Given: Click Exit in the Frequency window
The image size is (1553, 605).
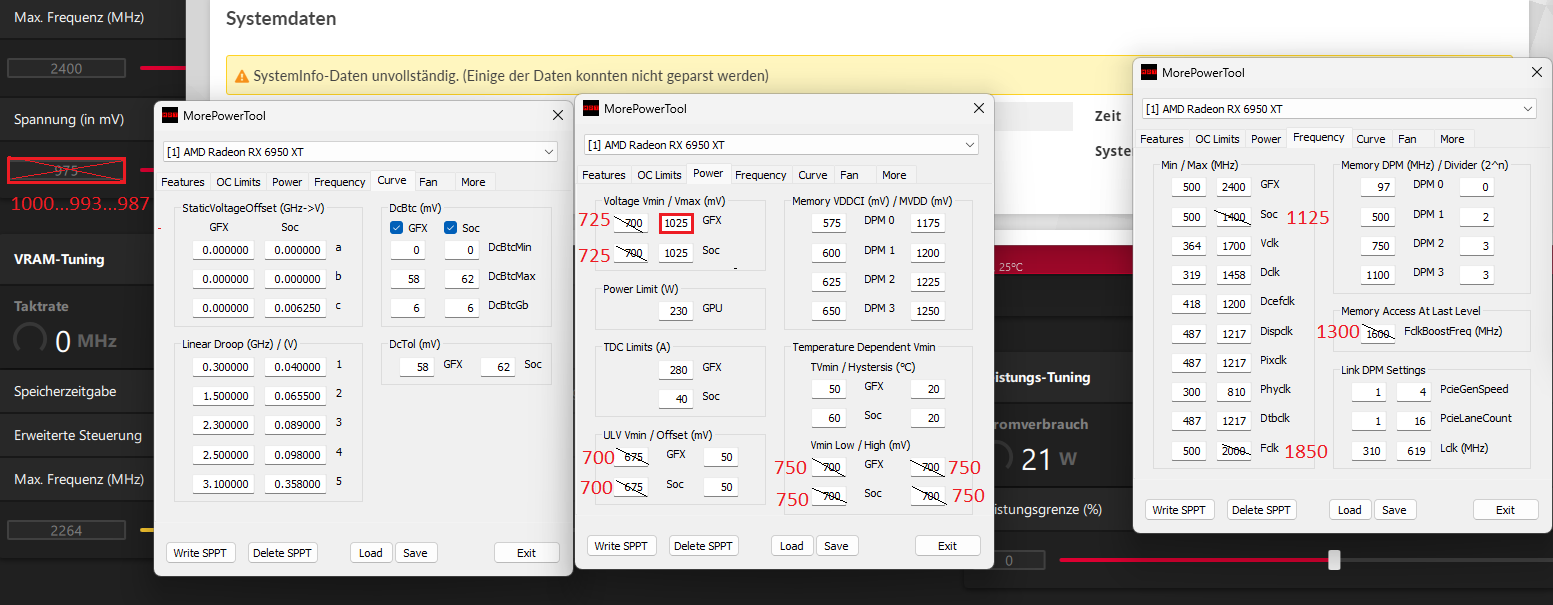Looking at the screenshot, I should pyautogui.click(x=1506, y=510).
